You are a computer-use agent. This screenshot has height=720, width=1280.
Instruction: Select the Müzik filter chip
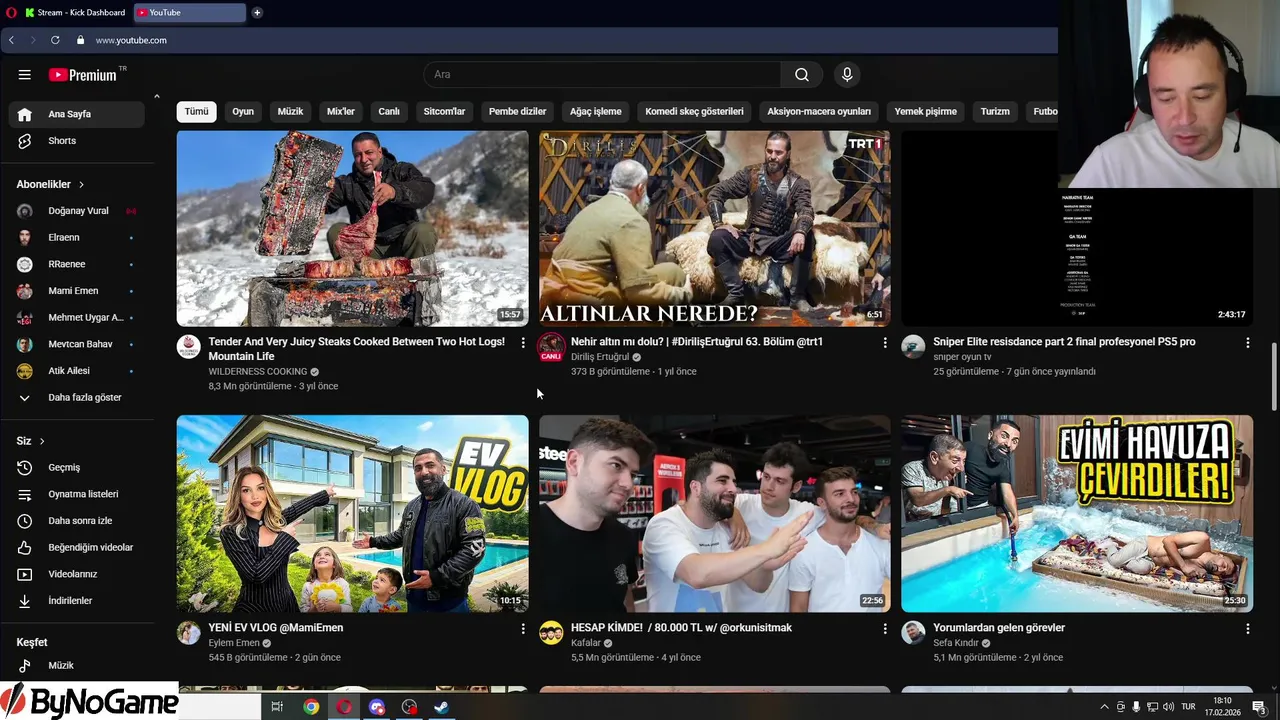click(x=290, y=112)
